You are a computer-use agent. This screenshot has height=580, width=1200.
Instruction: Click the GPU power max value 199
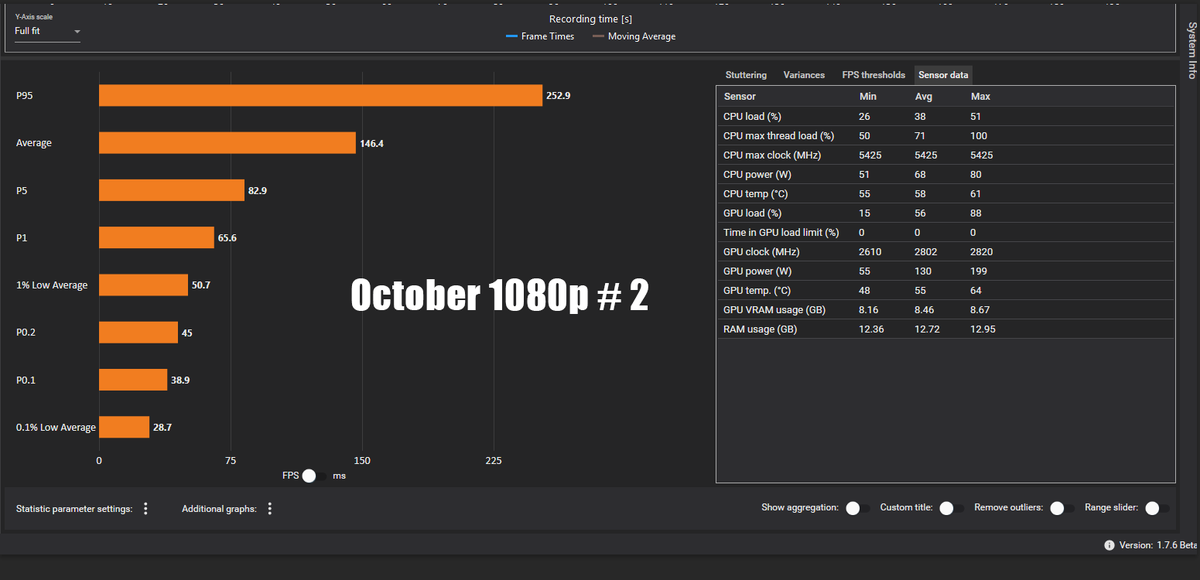click(979, 270)
